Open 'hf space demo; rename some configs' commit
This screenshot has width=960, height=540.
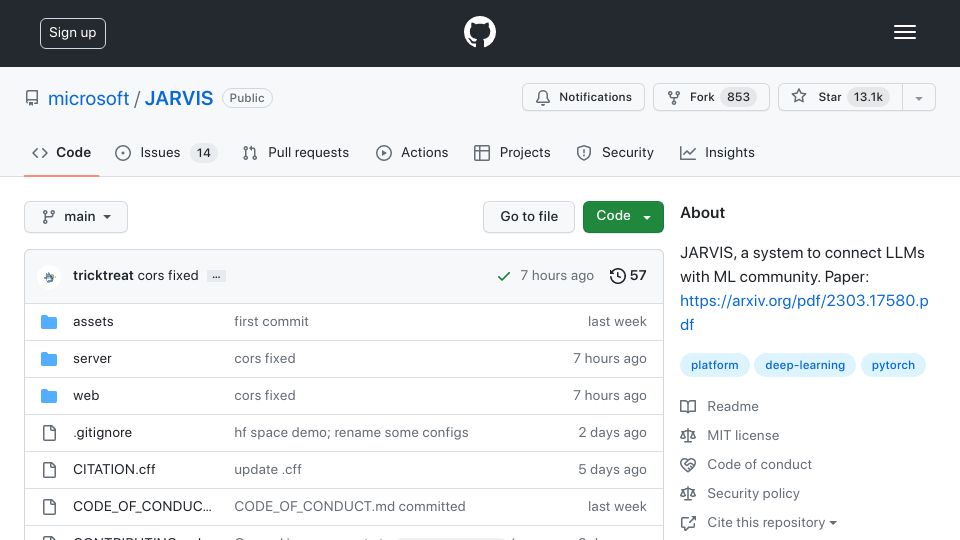pyautogui.click(x=351, y=433)
